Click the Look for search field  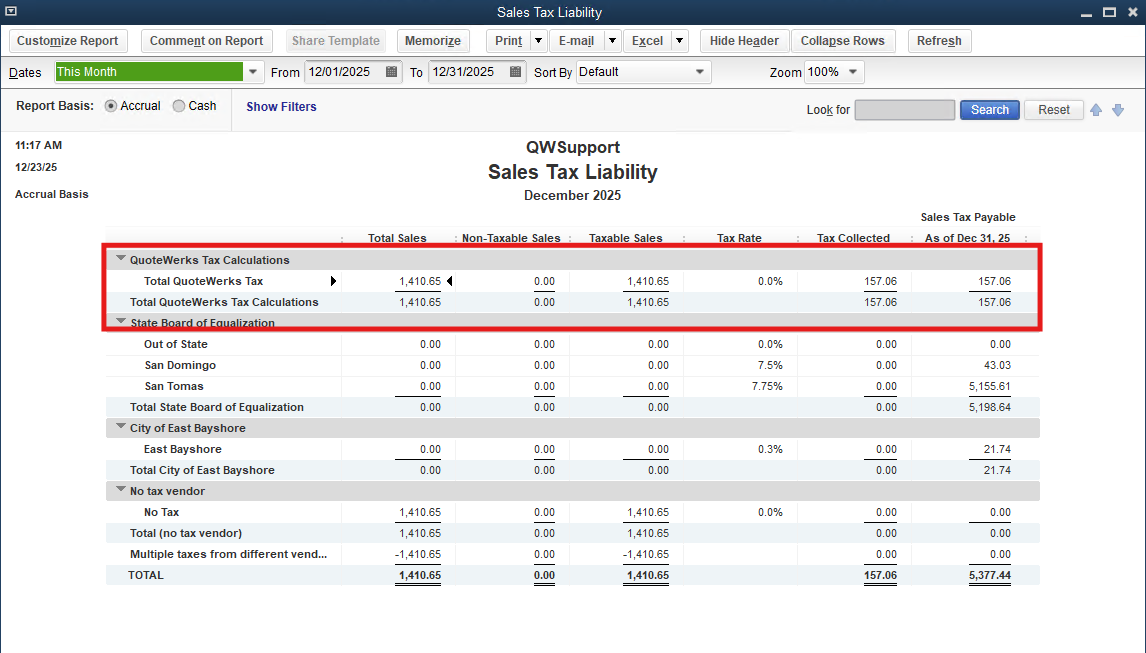pos(904,110)
